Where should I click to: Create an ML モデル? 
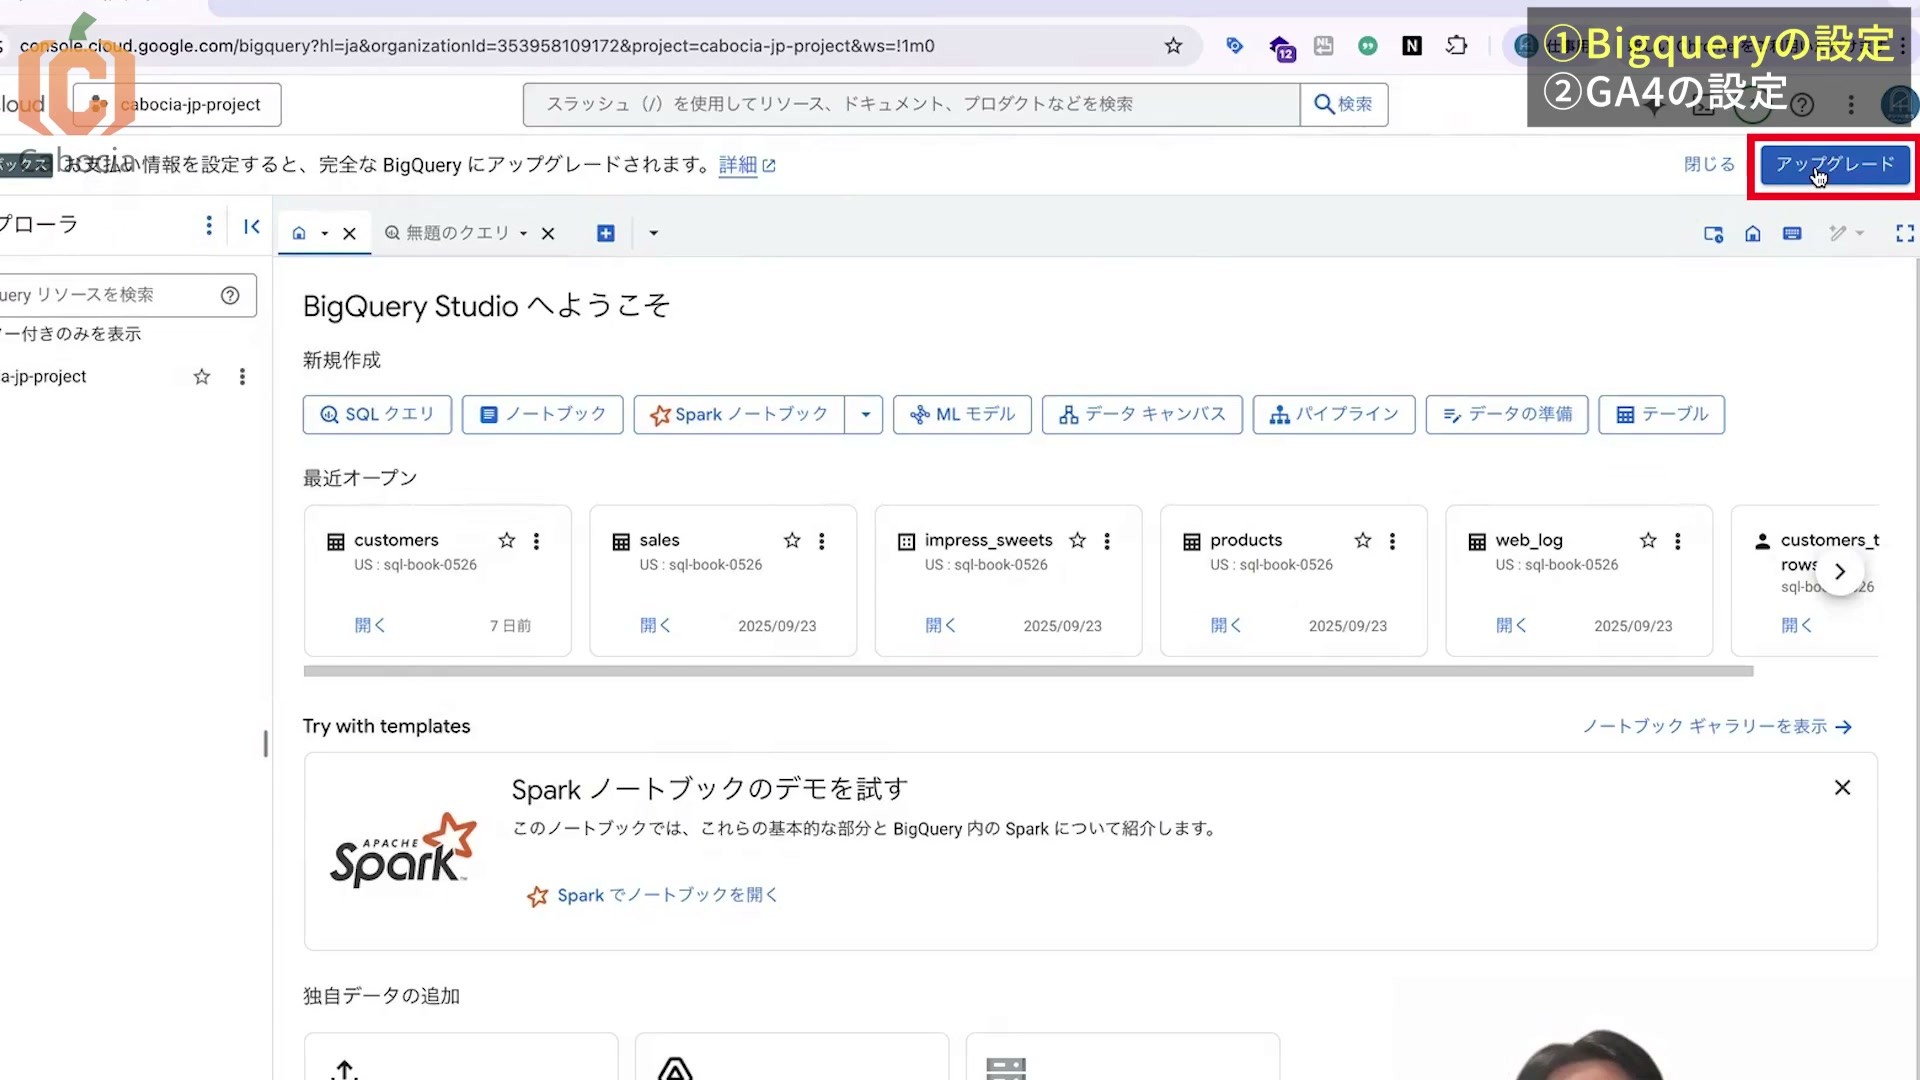point(962,414)
